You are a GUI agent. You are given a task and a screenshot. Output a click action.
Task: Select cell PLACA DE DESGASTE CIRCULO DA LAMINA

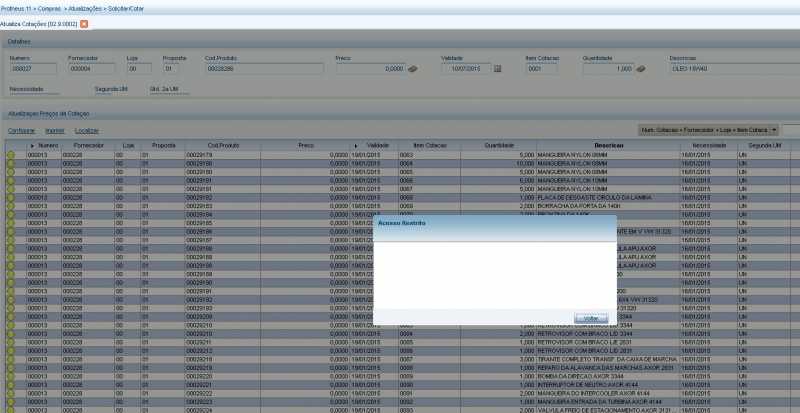[x=608, y=198]
